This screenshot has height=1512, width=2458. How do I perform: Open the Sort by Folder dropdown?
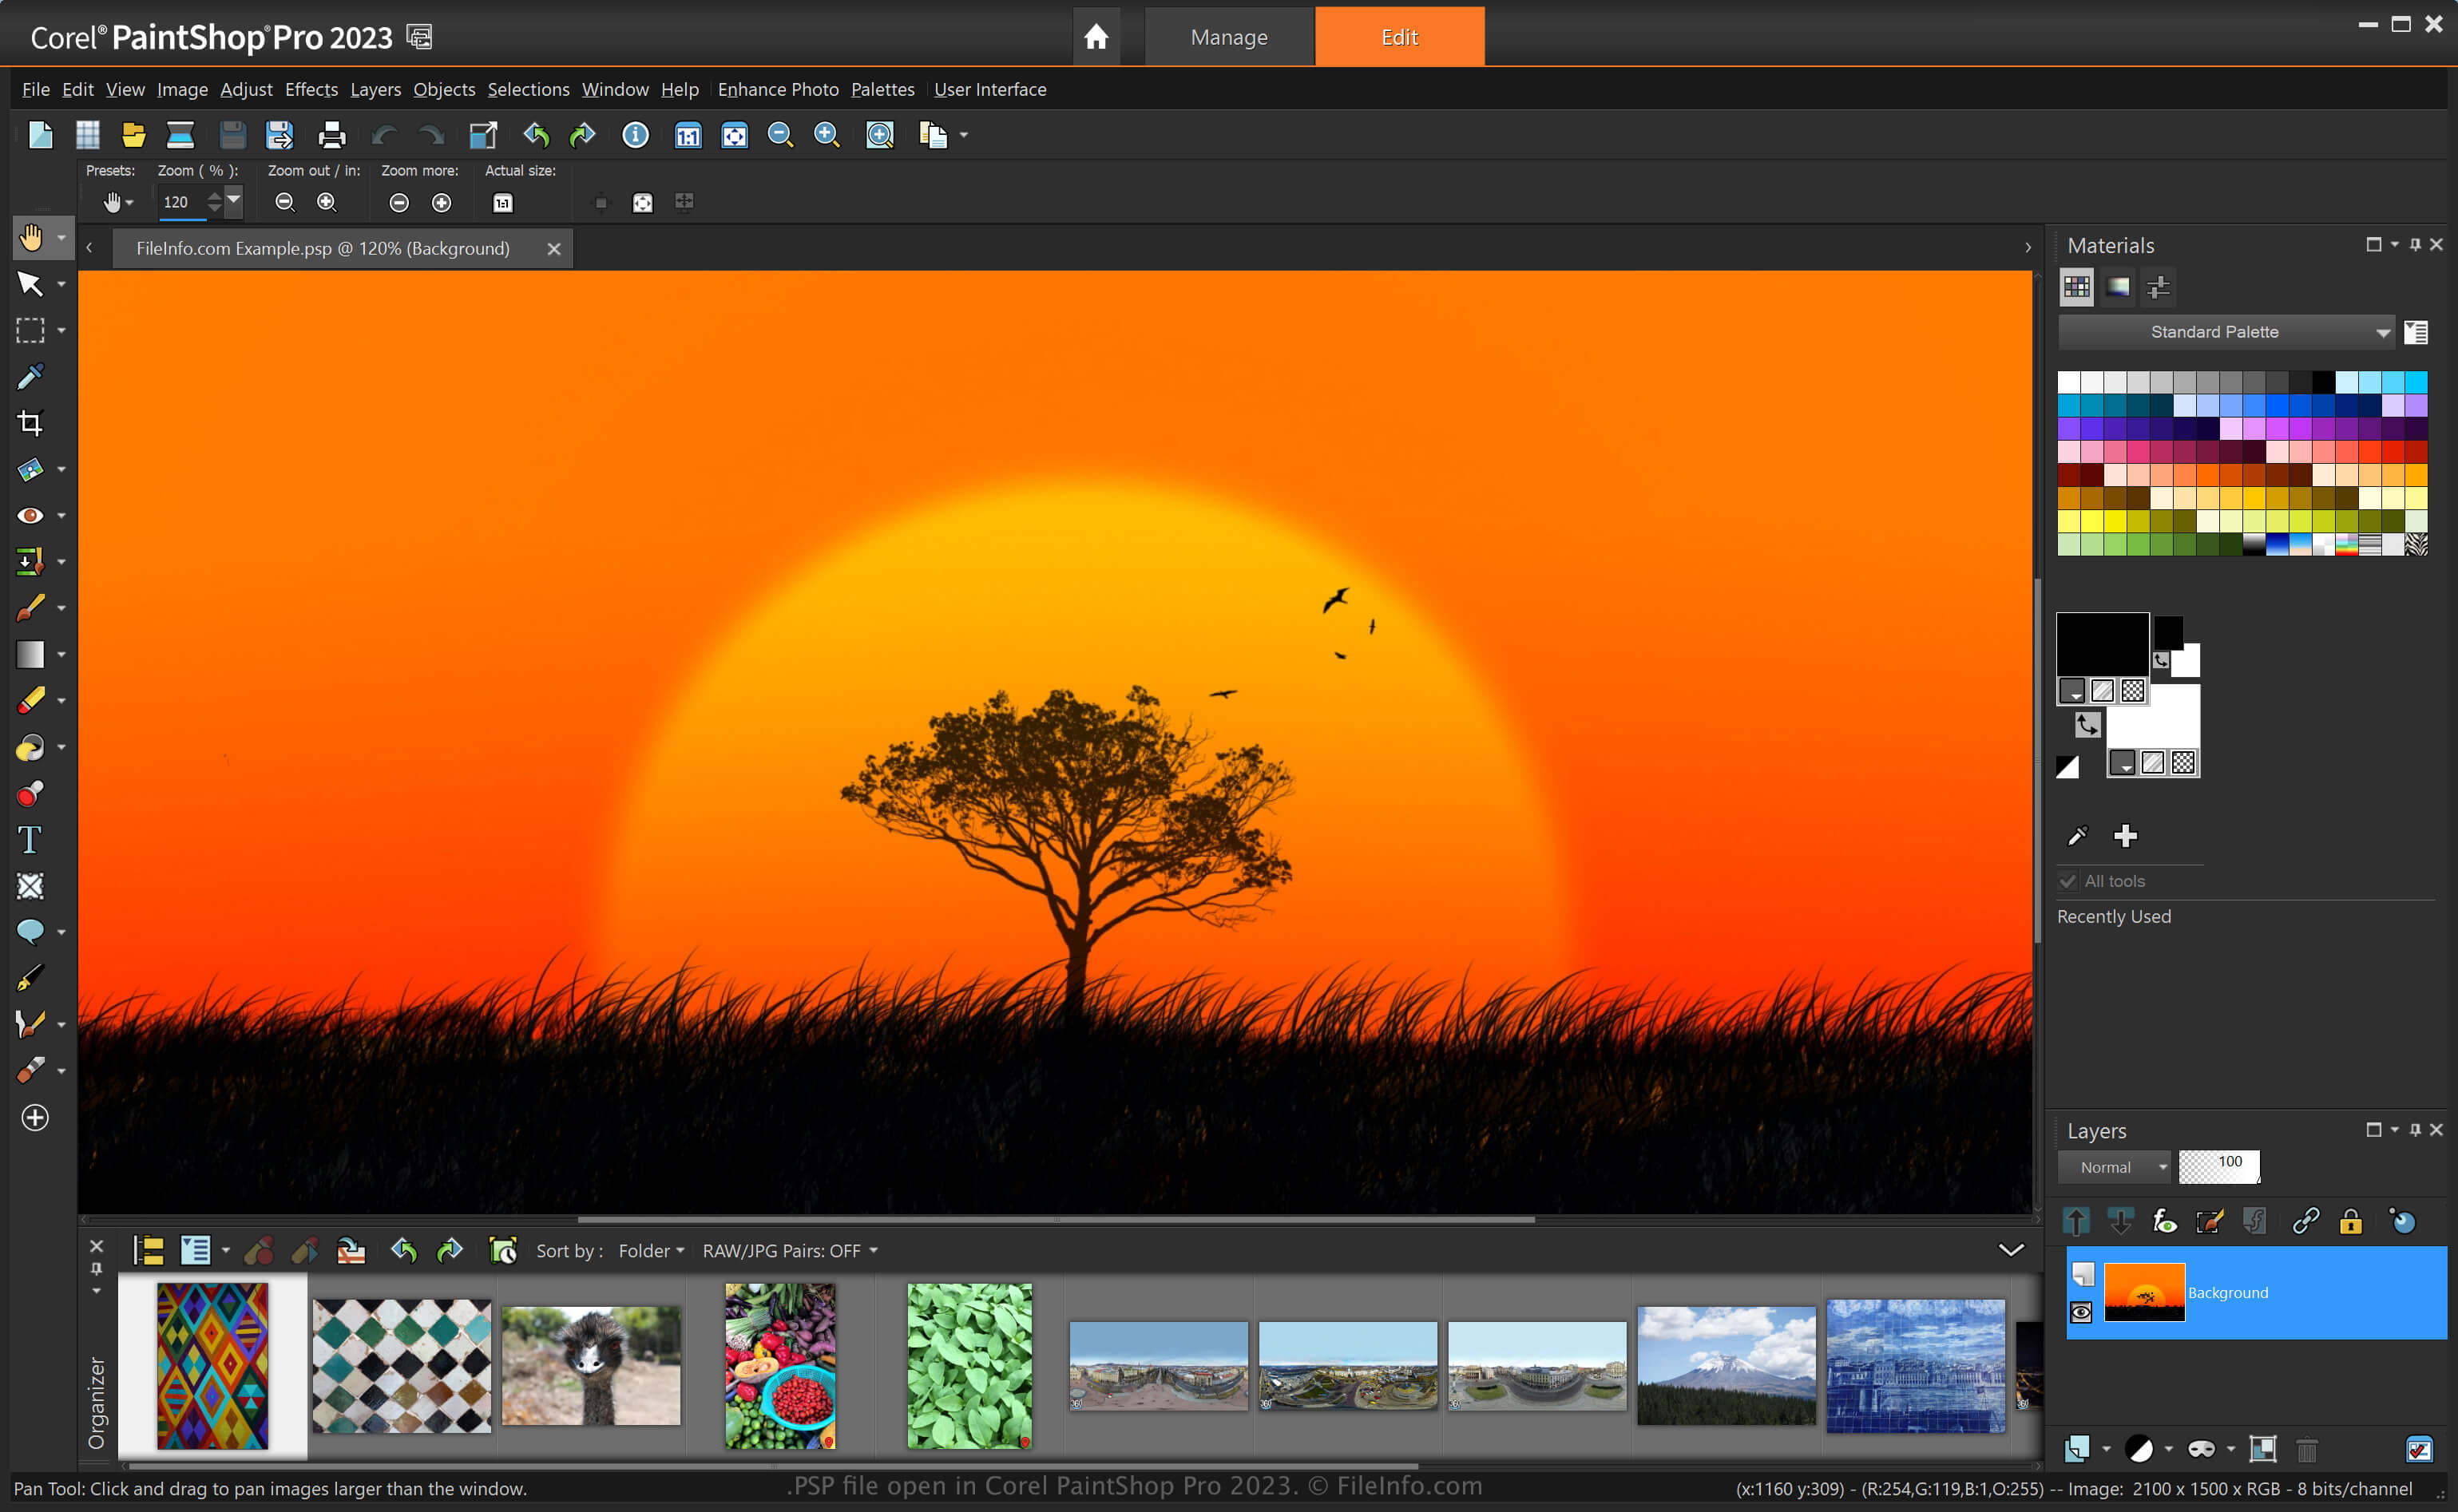(x=651, y=1251)
